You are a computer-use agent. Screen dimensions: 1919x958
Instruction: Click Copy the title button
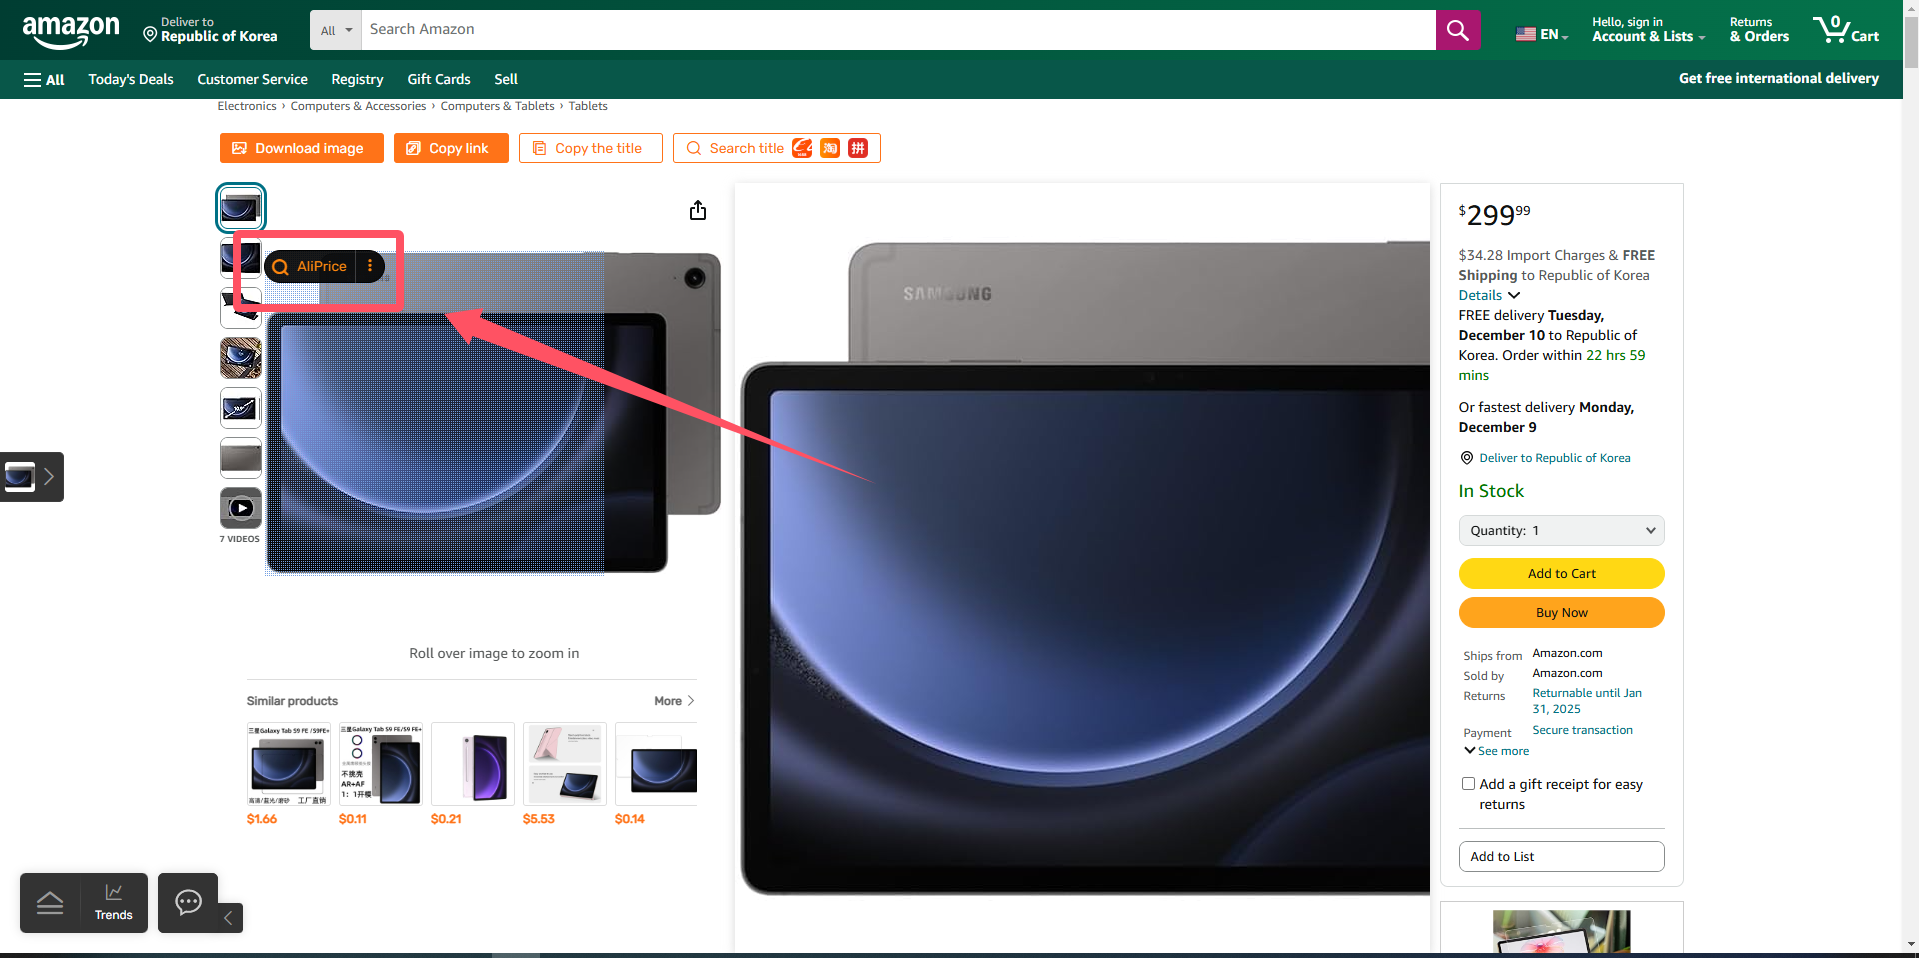(590, 148)
